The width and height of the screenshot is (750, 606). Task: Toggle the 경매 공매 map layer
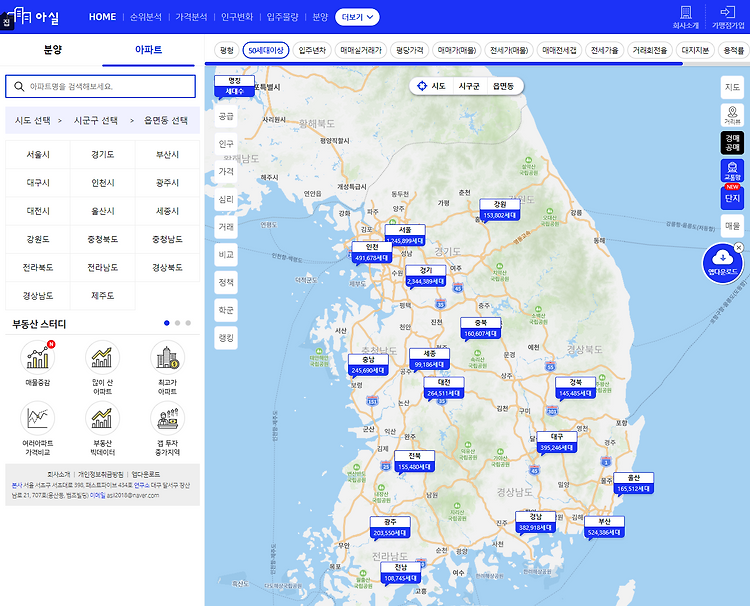coord(733,142)
